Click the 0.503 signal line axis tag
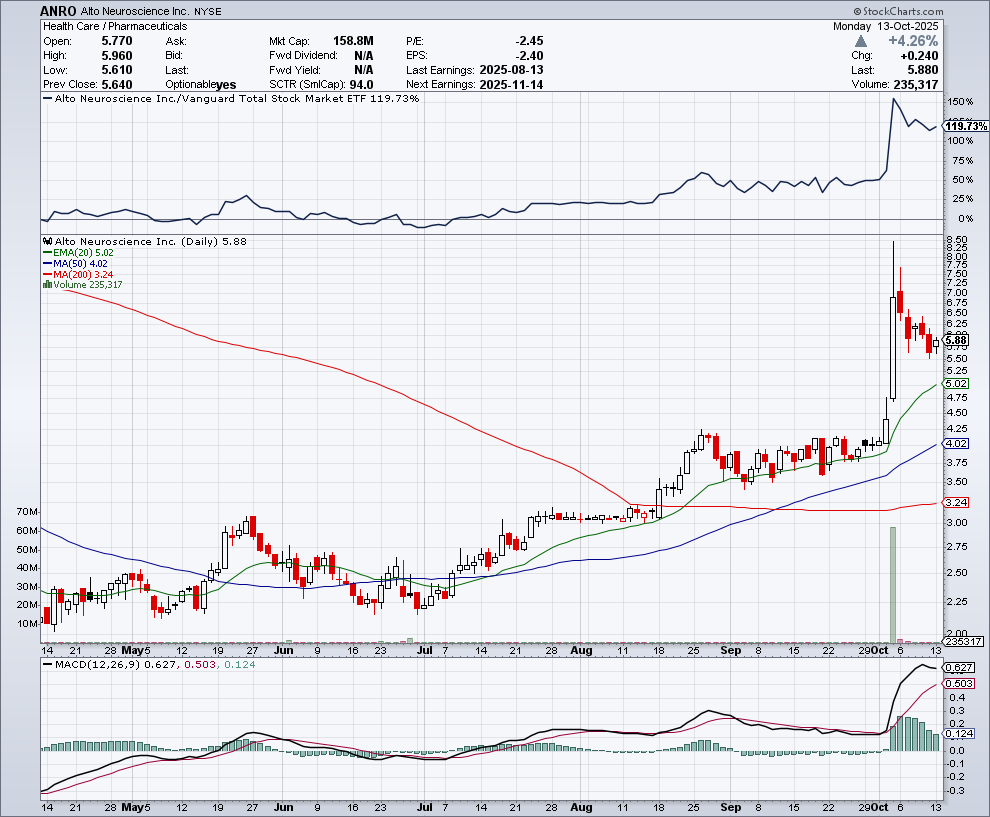990x817 pixels. click(x=958, y=684)
